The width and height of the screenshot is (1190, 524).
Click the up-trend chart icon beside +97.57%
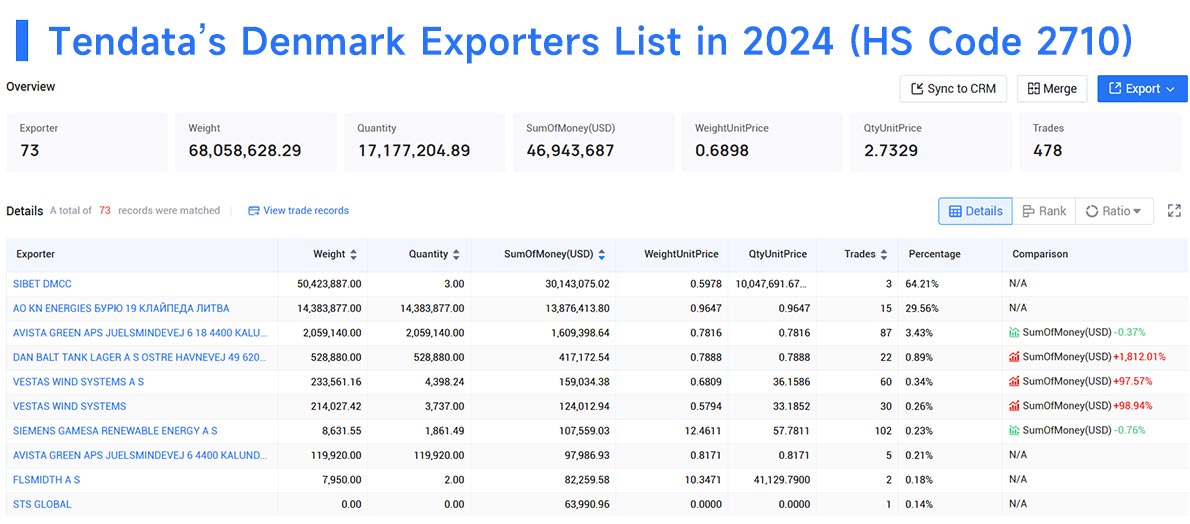1015,381
